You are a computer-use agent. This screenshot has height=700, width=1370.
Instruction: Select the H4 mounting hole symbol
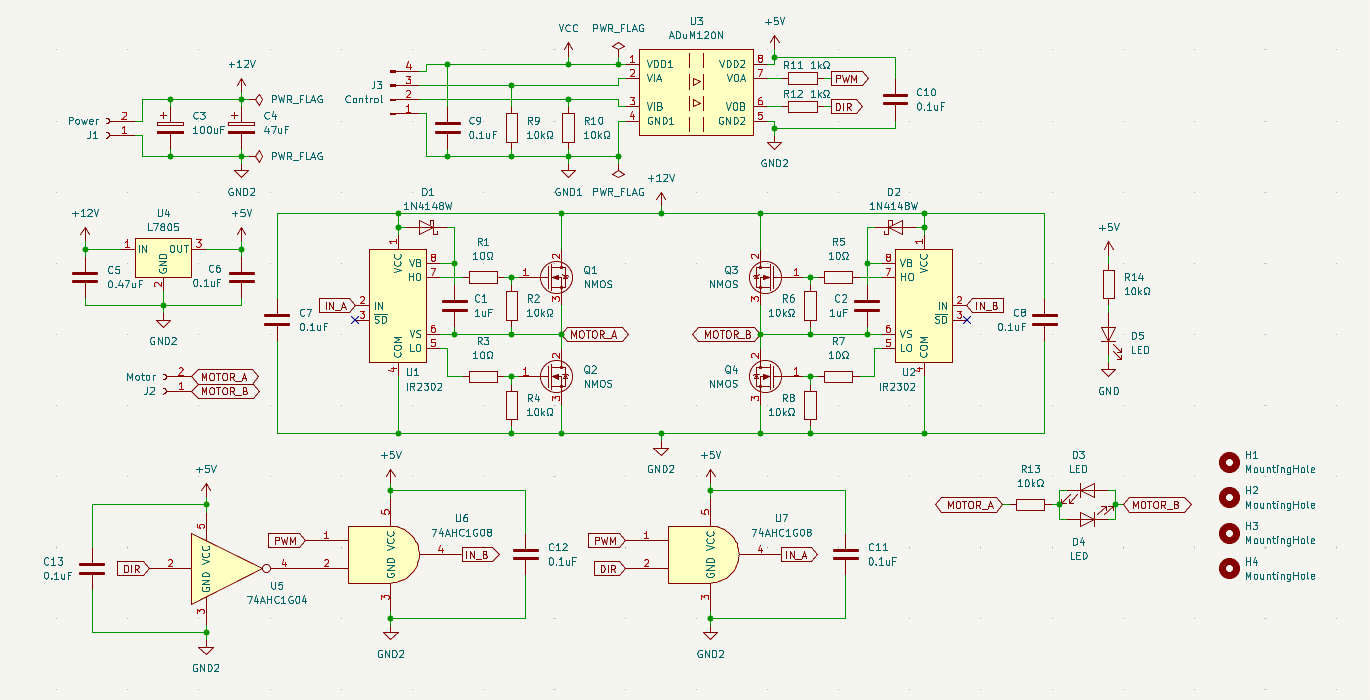[x=1228, y=569]
